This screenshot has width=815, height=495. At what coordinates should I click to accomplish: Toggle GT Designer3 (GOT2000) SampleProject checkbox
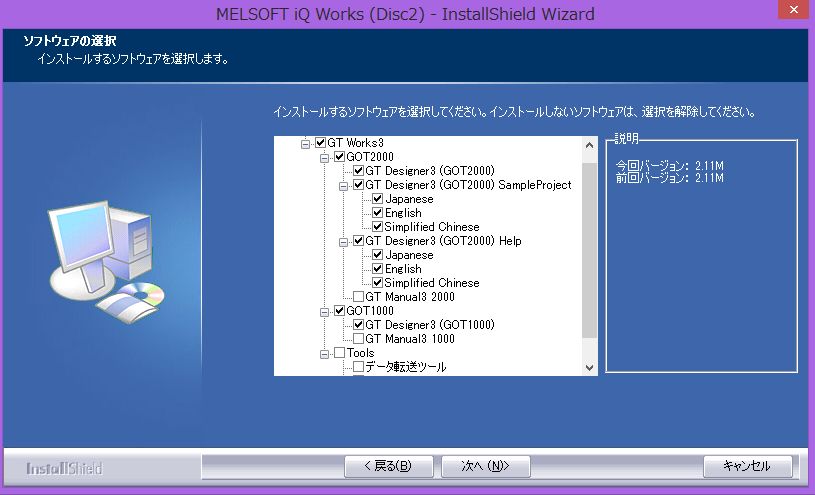tap(359, 185)
